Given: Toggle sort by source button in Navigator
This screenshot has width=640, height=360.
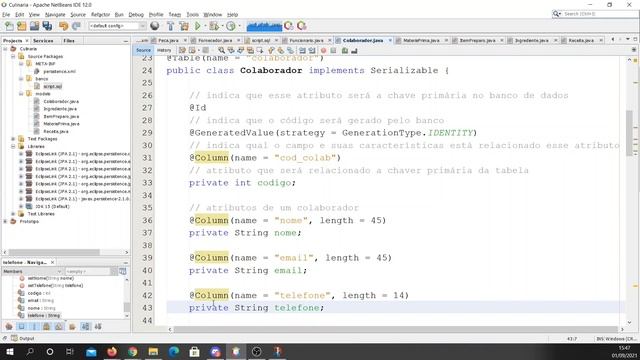Looking at the screenshot, I should point(98,327).
